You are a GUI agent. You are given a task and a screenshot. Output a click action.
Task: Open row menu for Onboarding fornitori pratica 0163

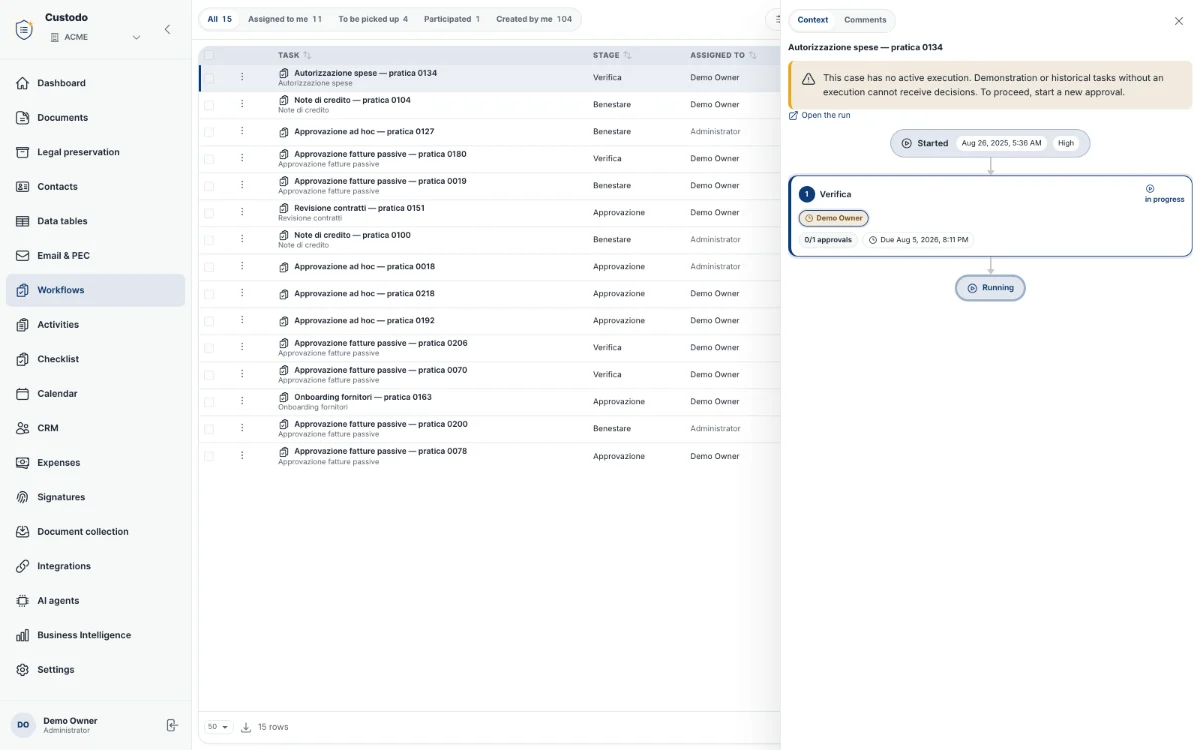(242, 401)
